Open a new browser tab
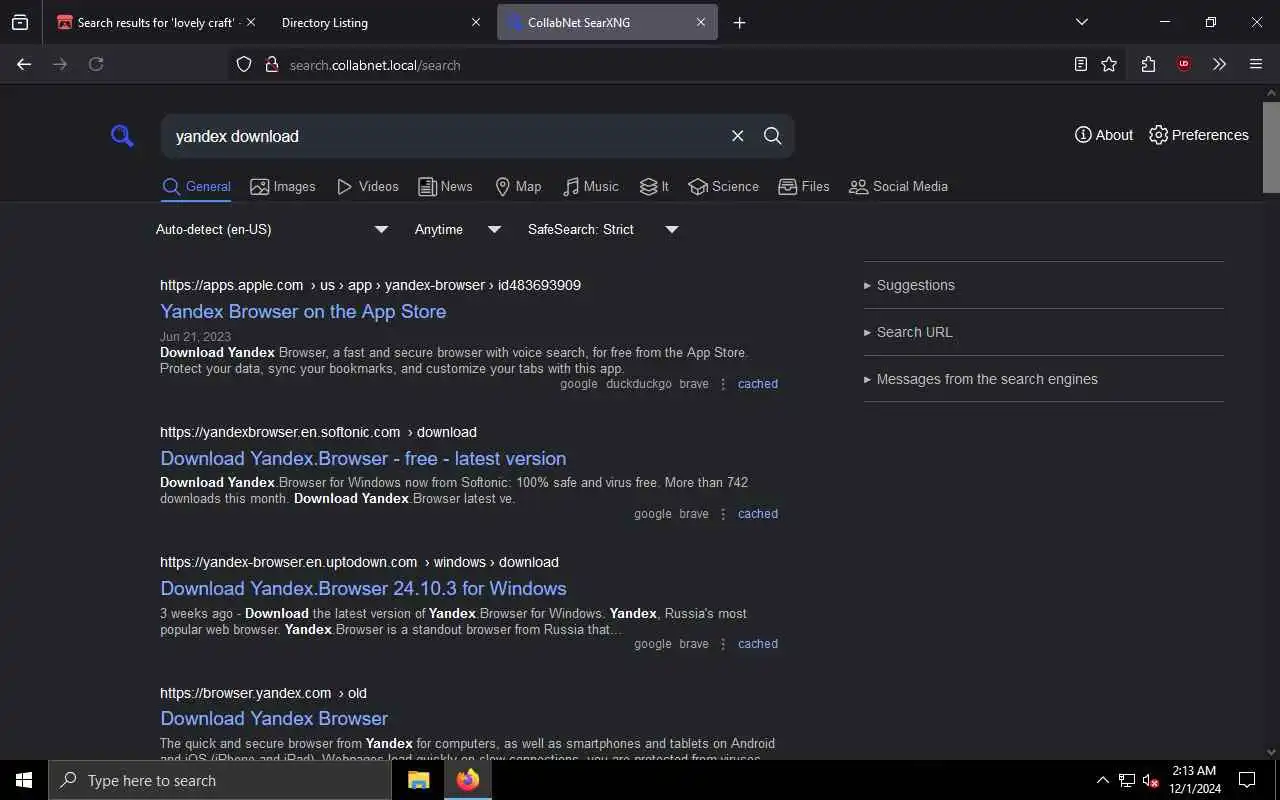The height and width of the screenshot is (800, 1280). click(x=740, y=22)
